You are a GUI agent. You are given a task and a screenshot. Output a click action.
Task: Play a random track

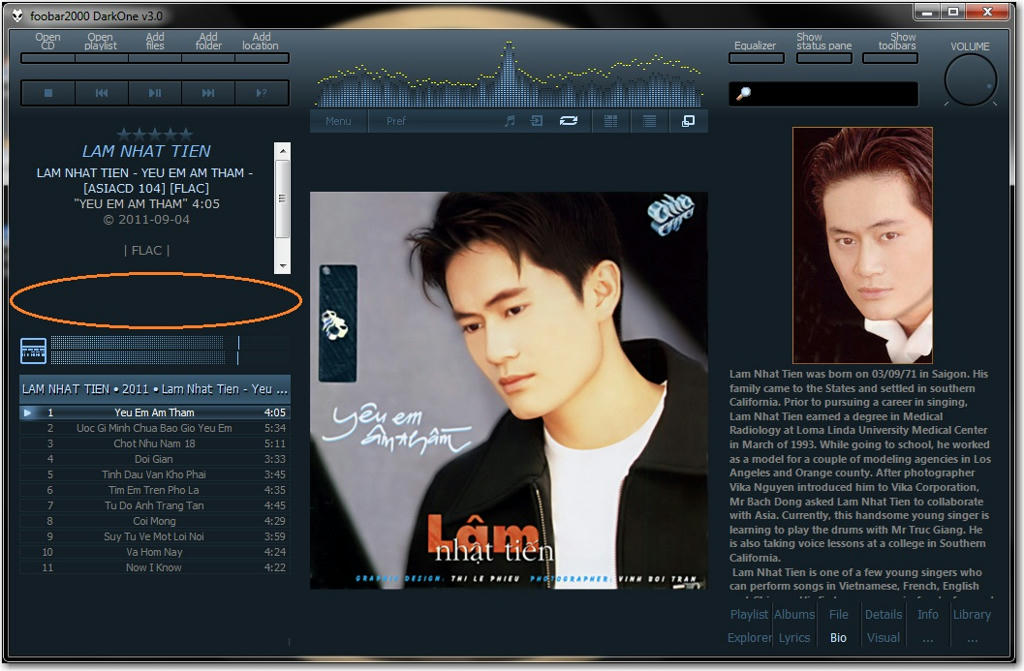click(261, 93)
